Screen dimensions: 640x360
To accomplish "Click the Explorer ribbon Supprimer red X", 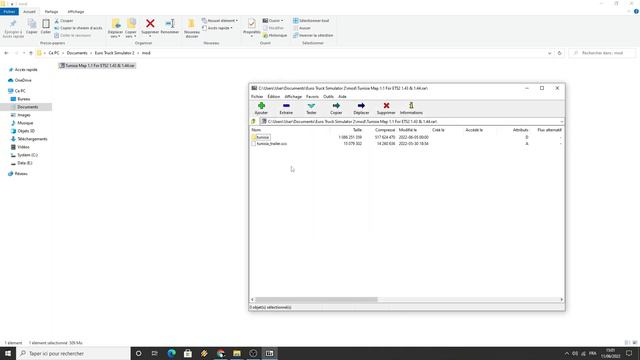I will (x=150, y=24).
